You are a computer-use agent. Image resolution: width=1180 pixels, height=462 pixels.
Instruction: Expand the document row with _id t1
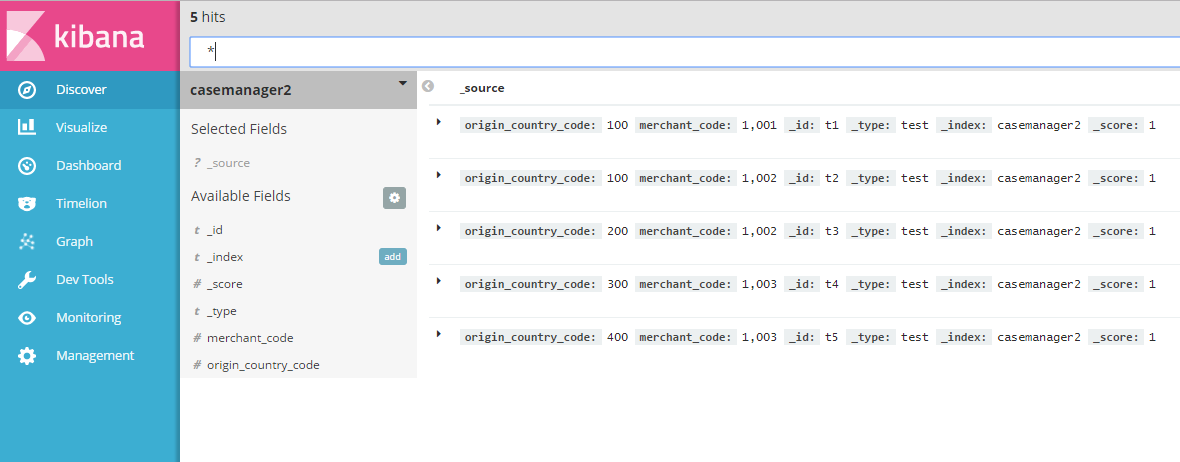coord(439,121)
